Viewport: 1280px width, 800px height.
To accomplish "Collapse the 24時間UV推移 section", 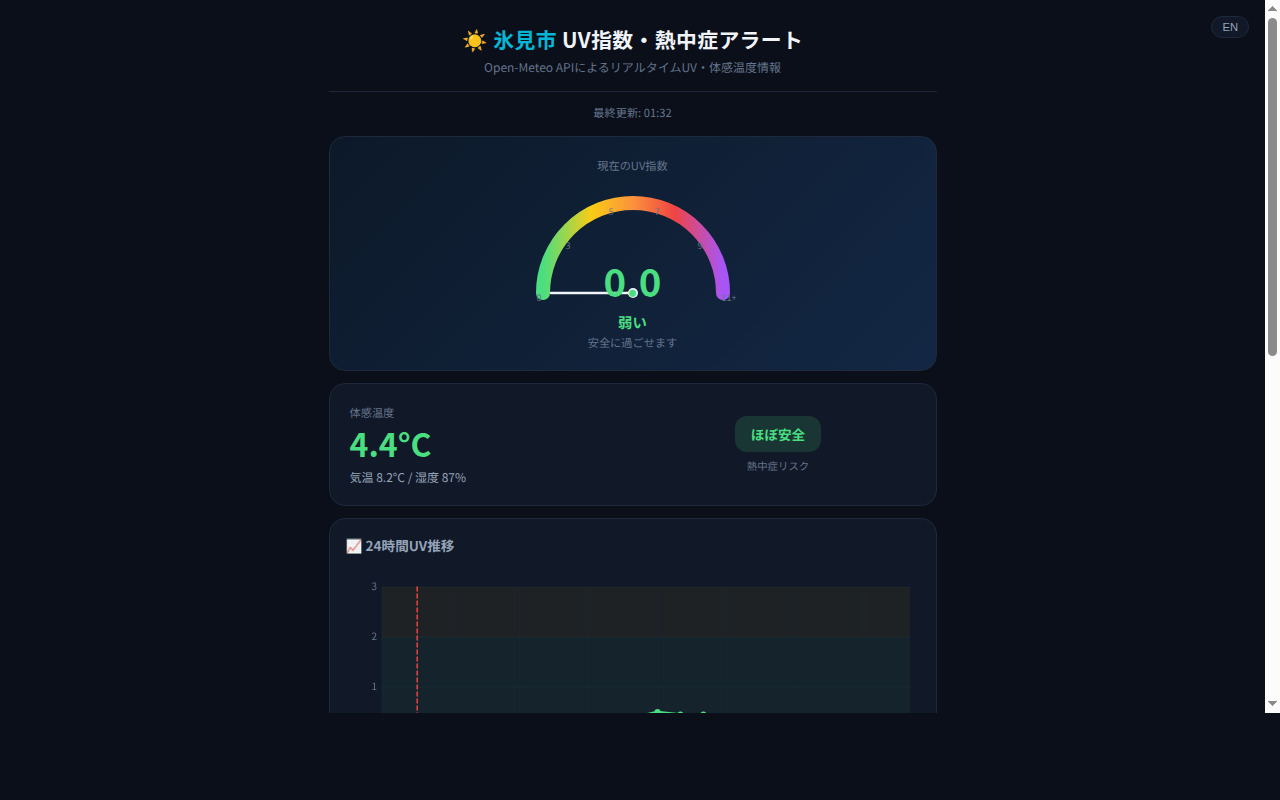I will pyautogui.click(x=409, y=546).
